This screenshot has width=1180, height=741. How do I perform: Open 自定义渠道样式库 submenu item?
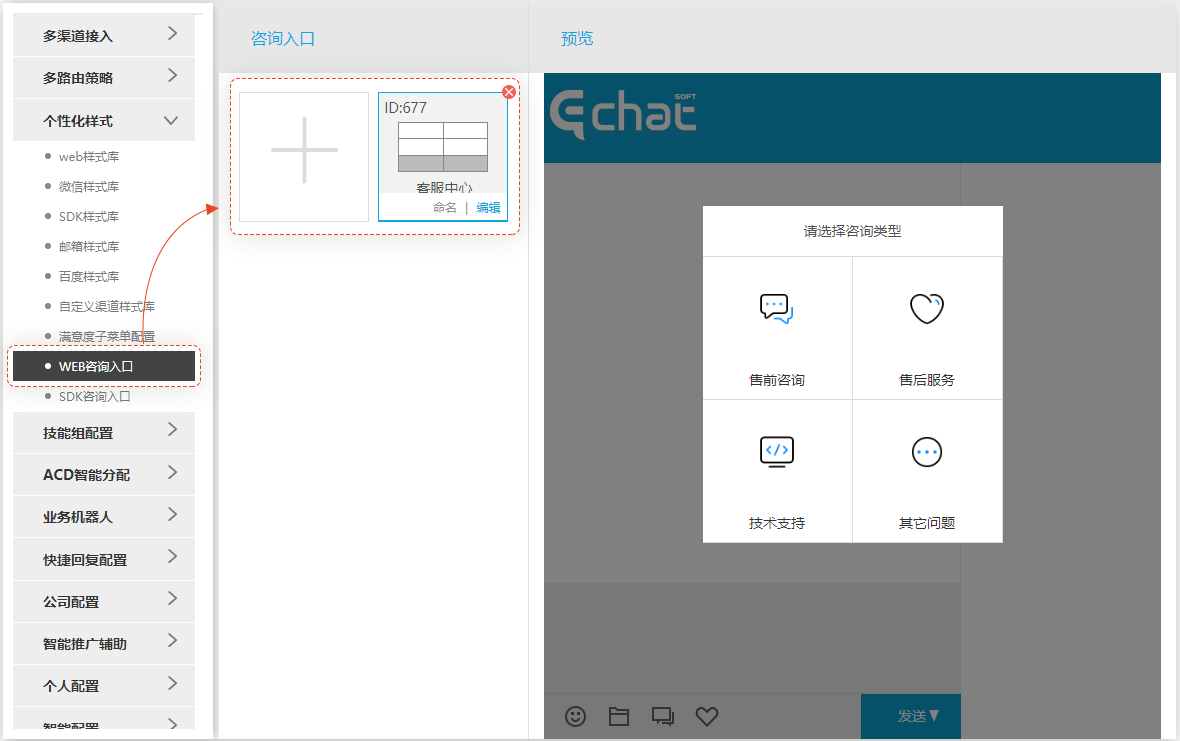(x=107, y=306)
